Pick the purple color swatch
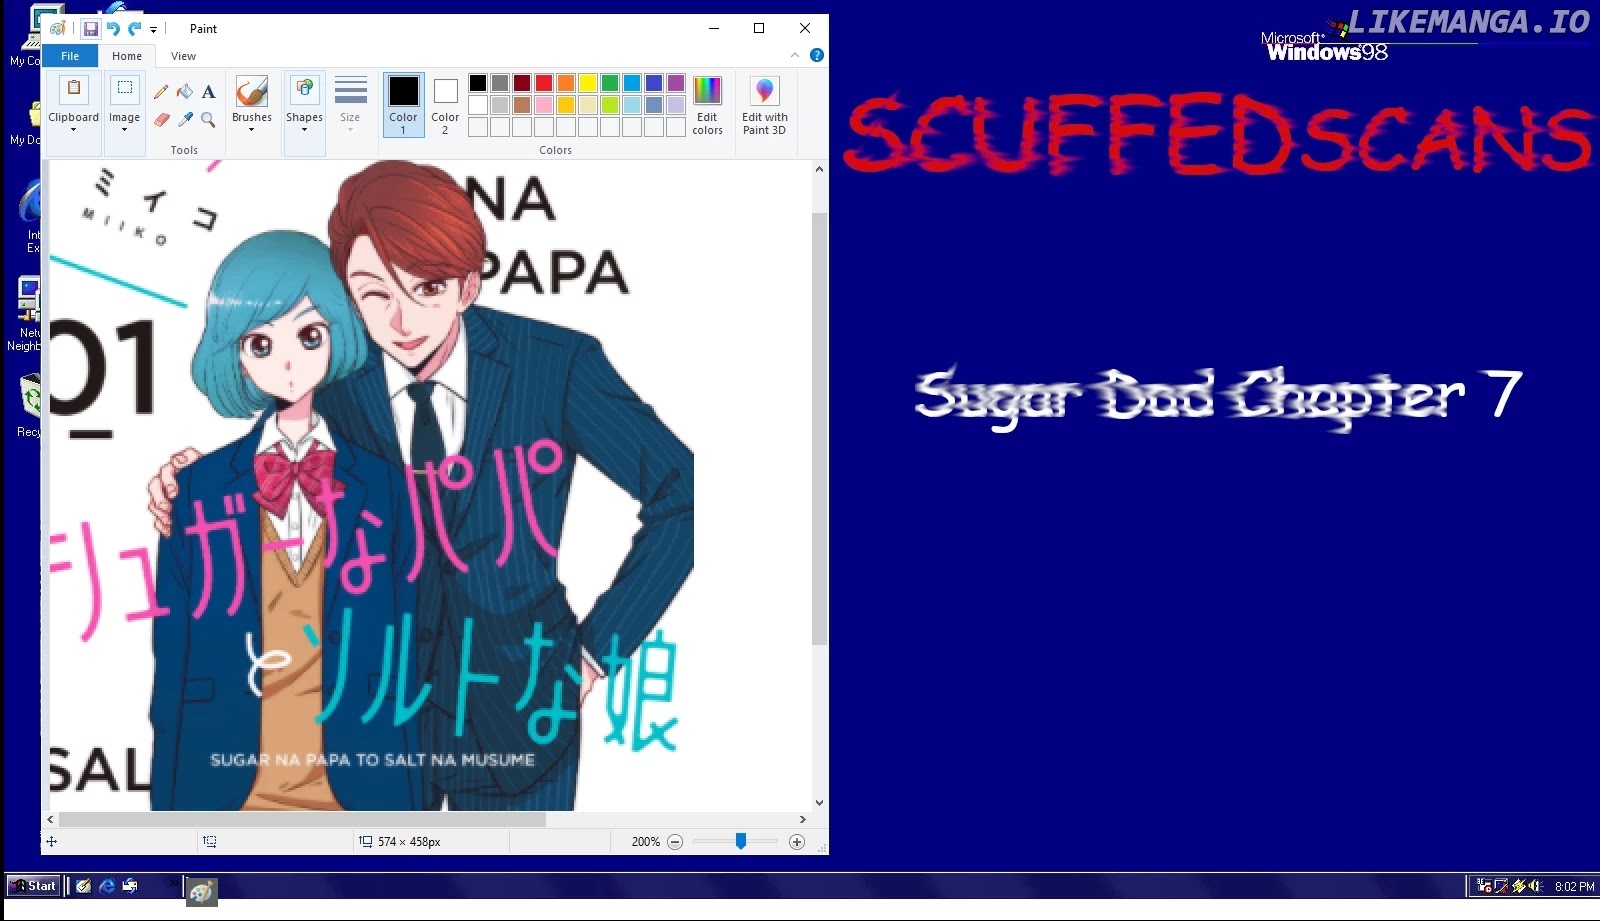This screenshot has height=921, width=1600. point(676,83)
